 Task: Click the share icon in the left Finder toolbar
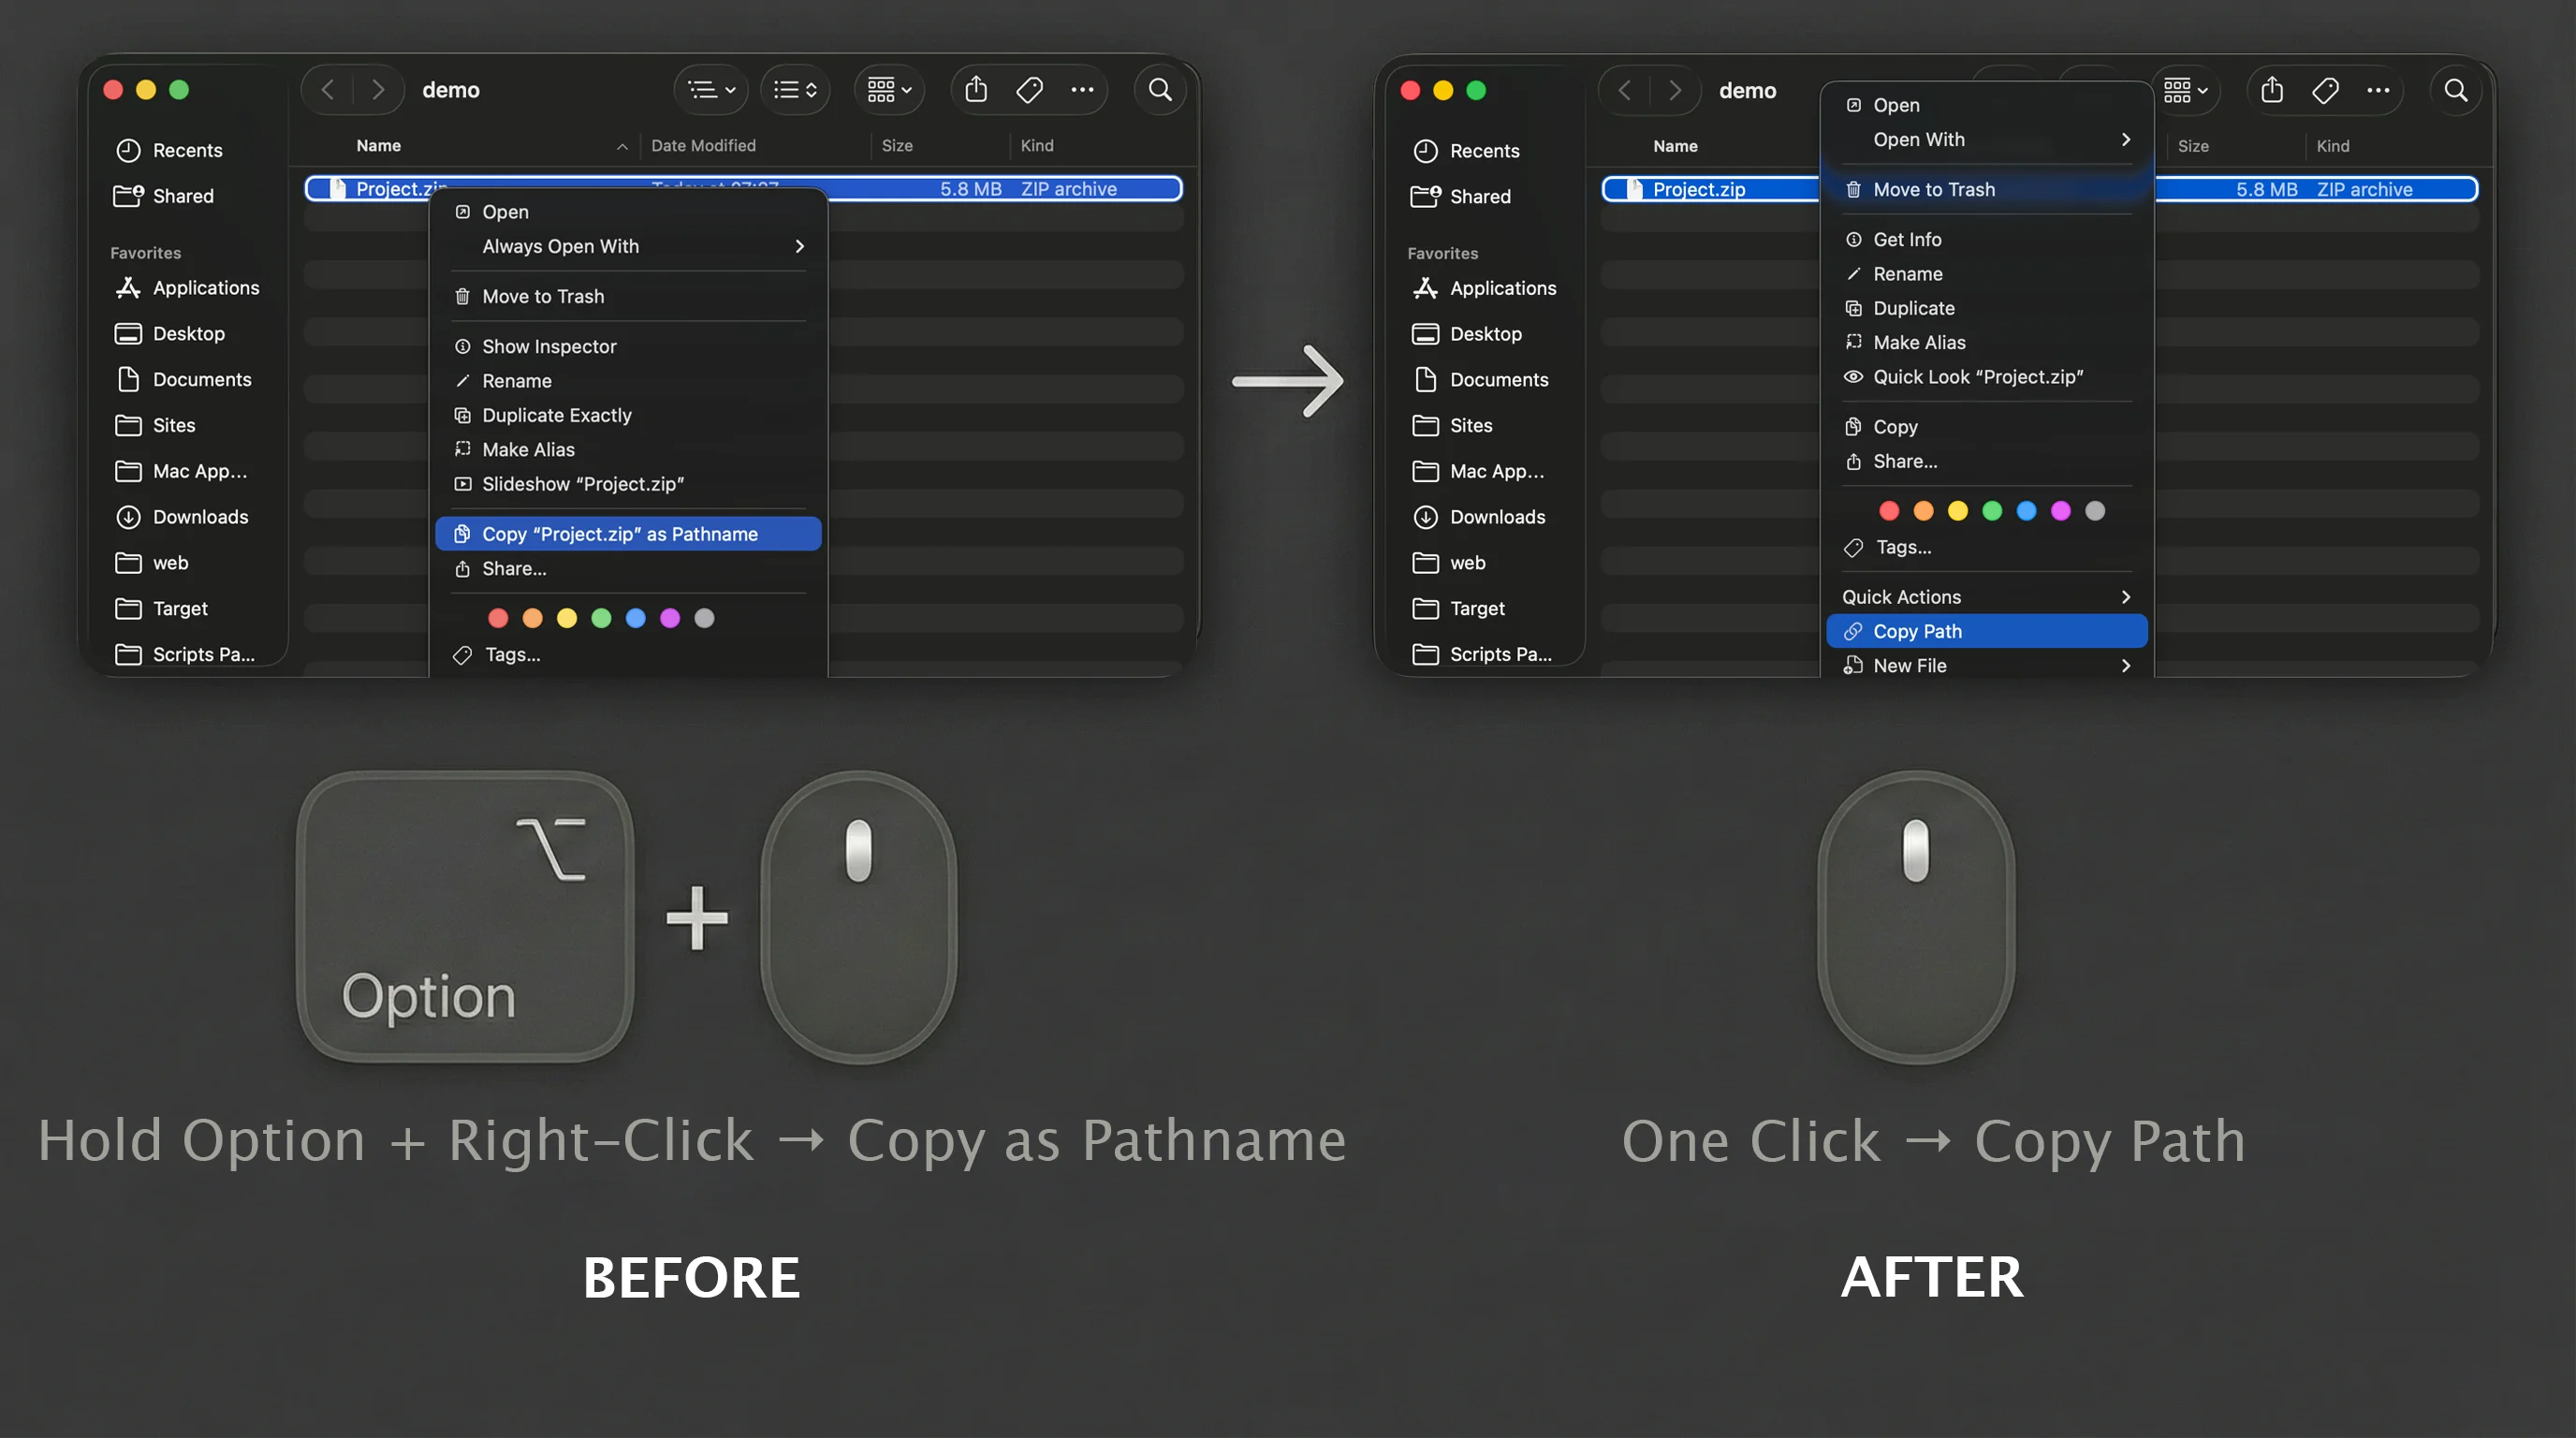pos(976,90)
